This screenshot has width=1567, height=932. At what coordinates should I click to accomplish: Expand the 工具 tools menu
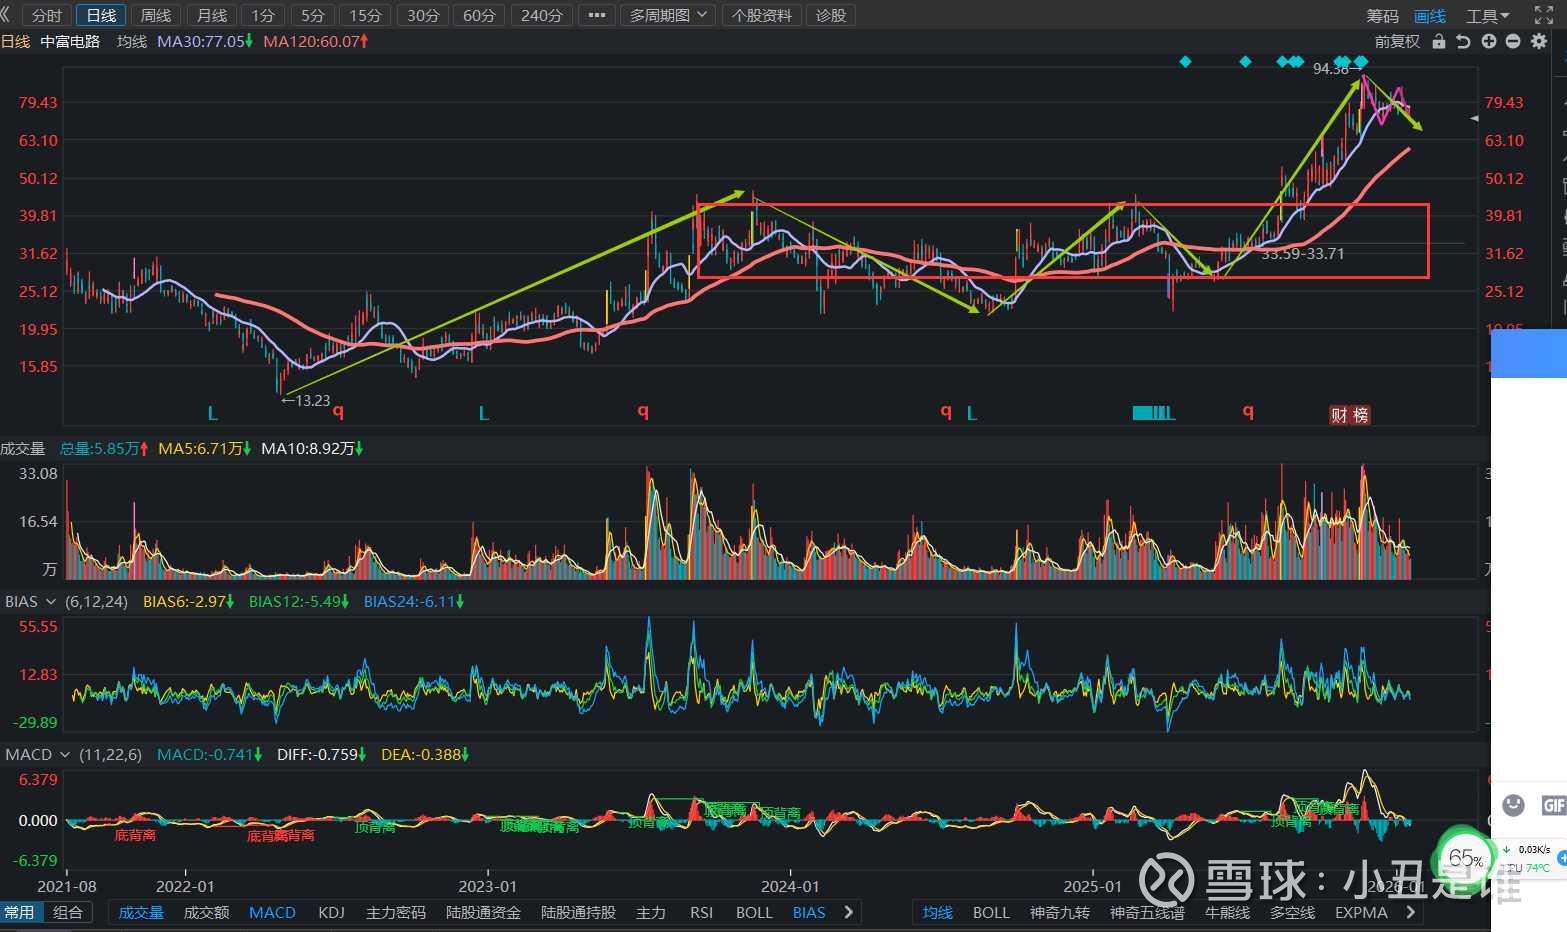click(1487, 16)
